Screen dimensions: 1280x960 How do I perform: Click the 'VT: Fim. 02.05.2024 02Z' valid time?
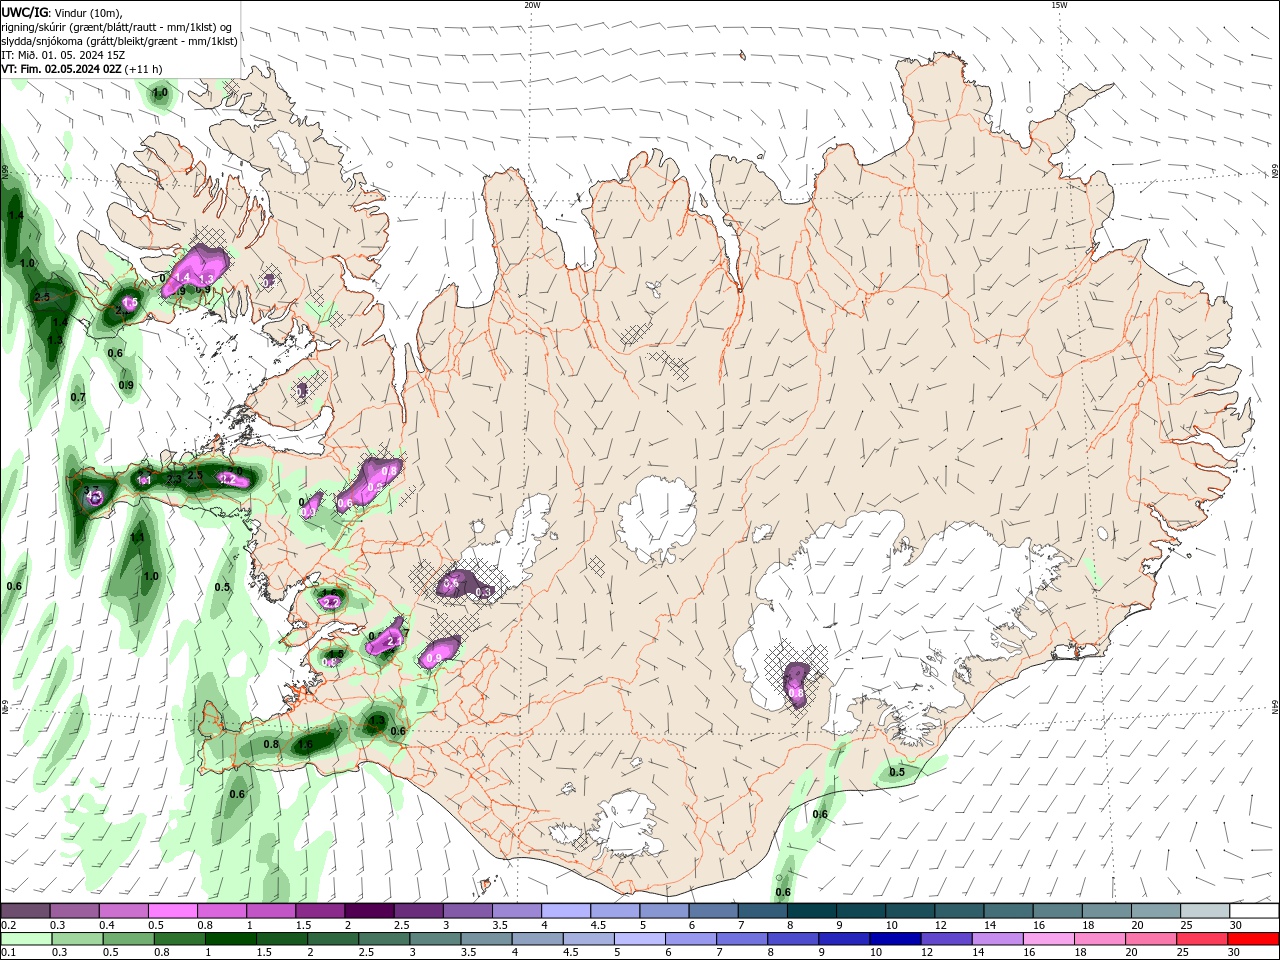click(62, 69)
